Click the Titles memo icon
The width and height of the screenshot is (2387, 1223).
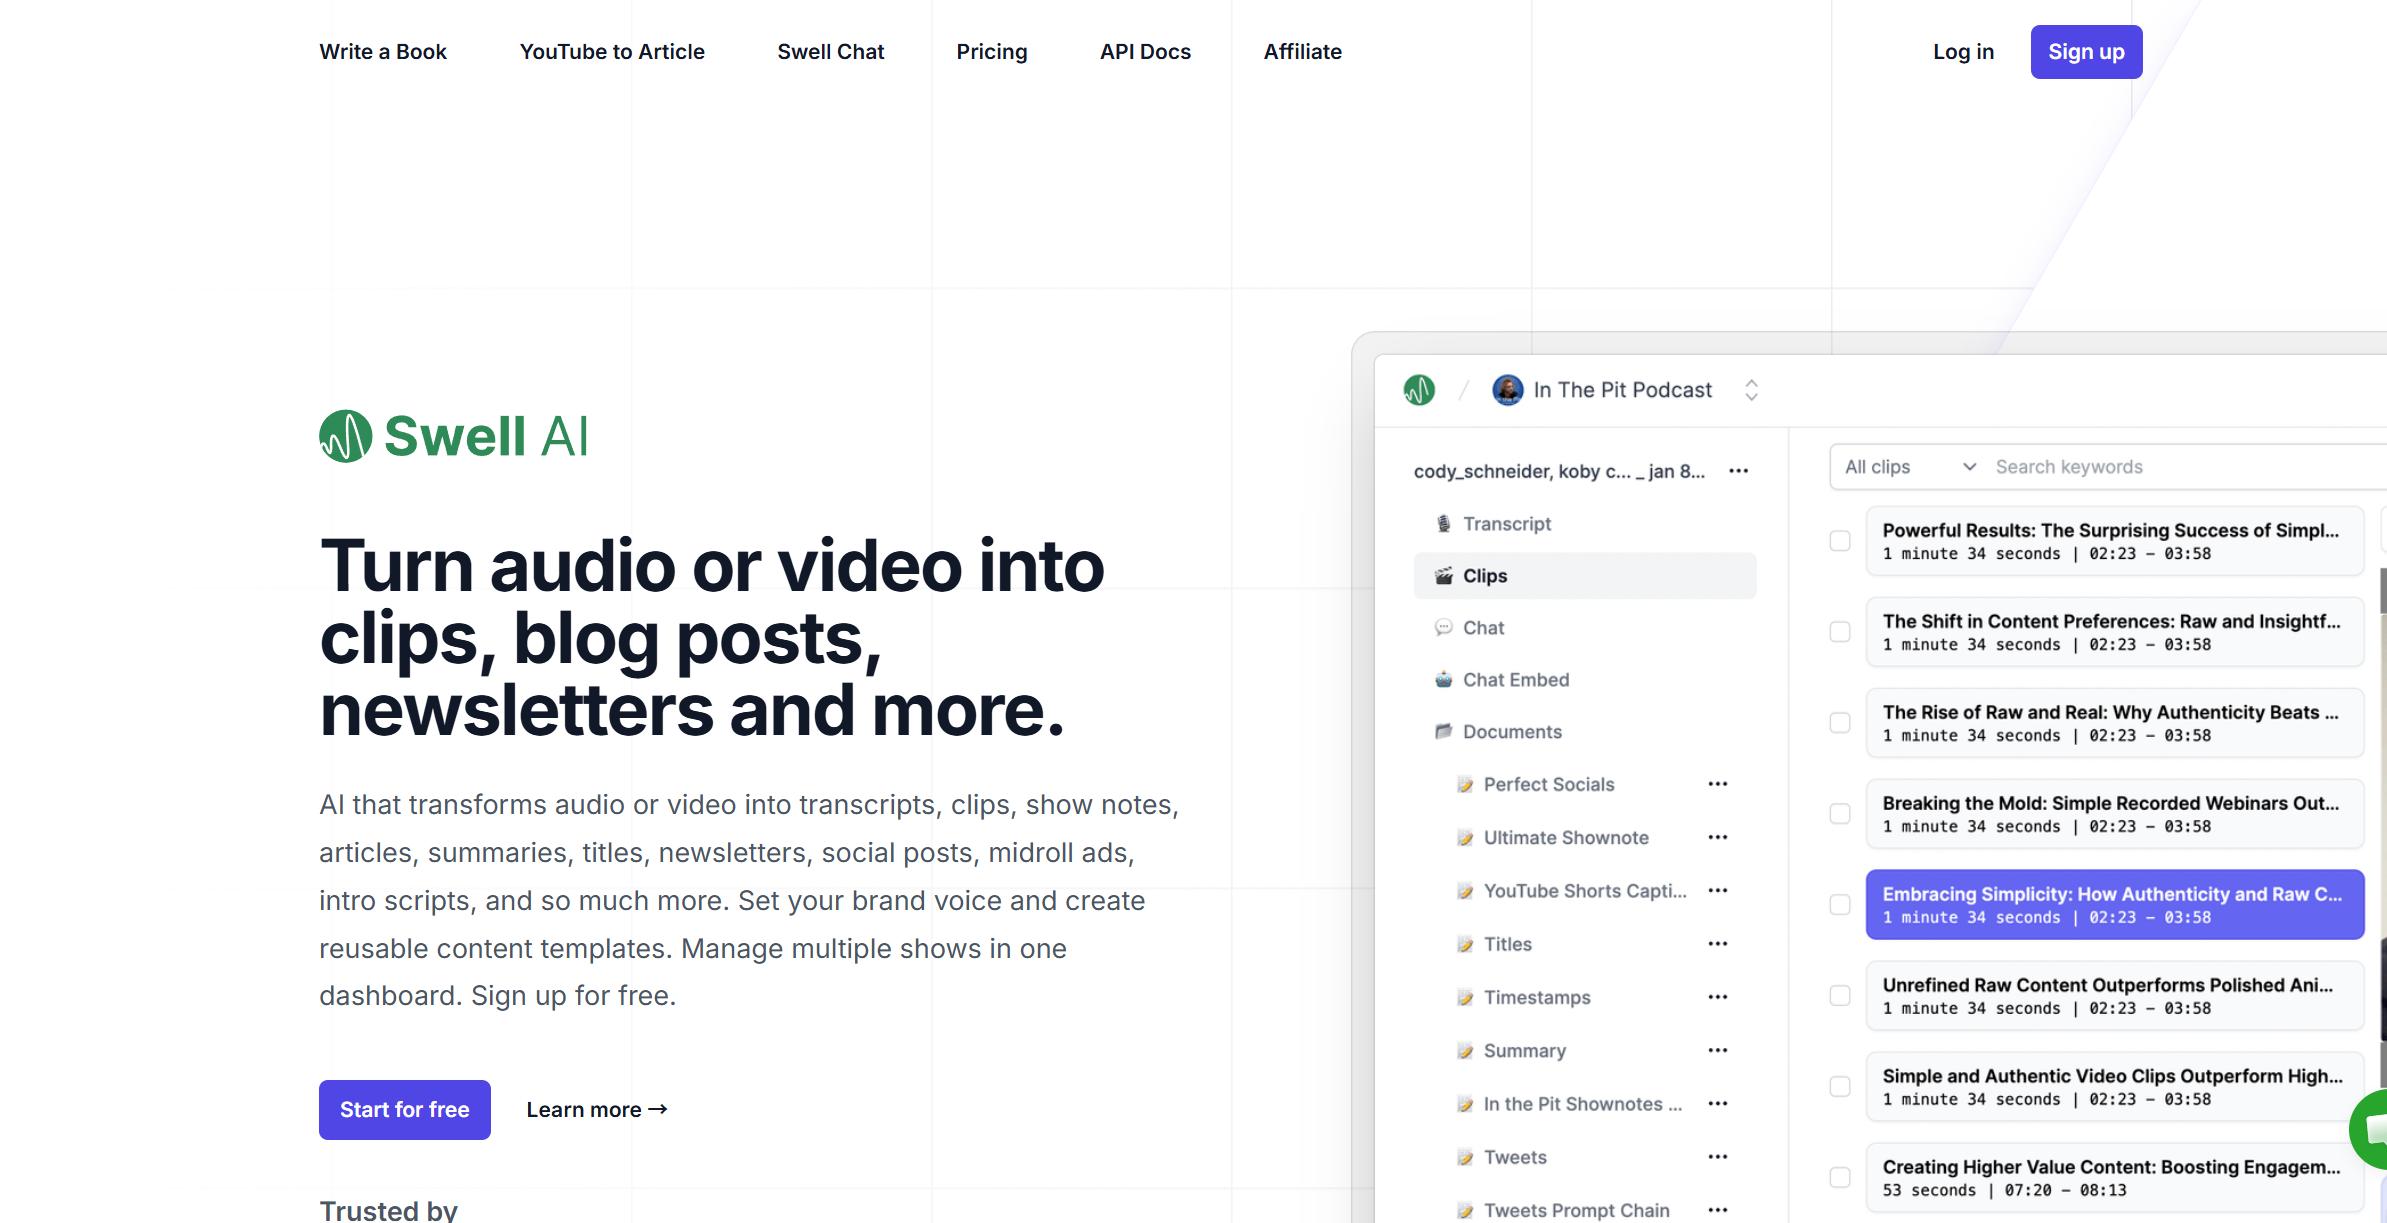1465,945
